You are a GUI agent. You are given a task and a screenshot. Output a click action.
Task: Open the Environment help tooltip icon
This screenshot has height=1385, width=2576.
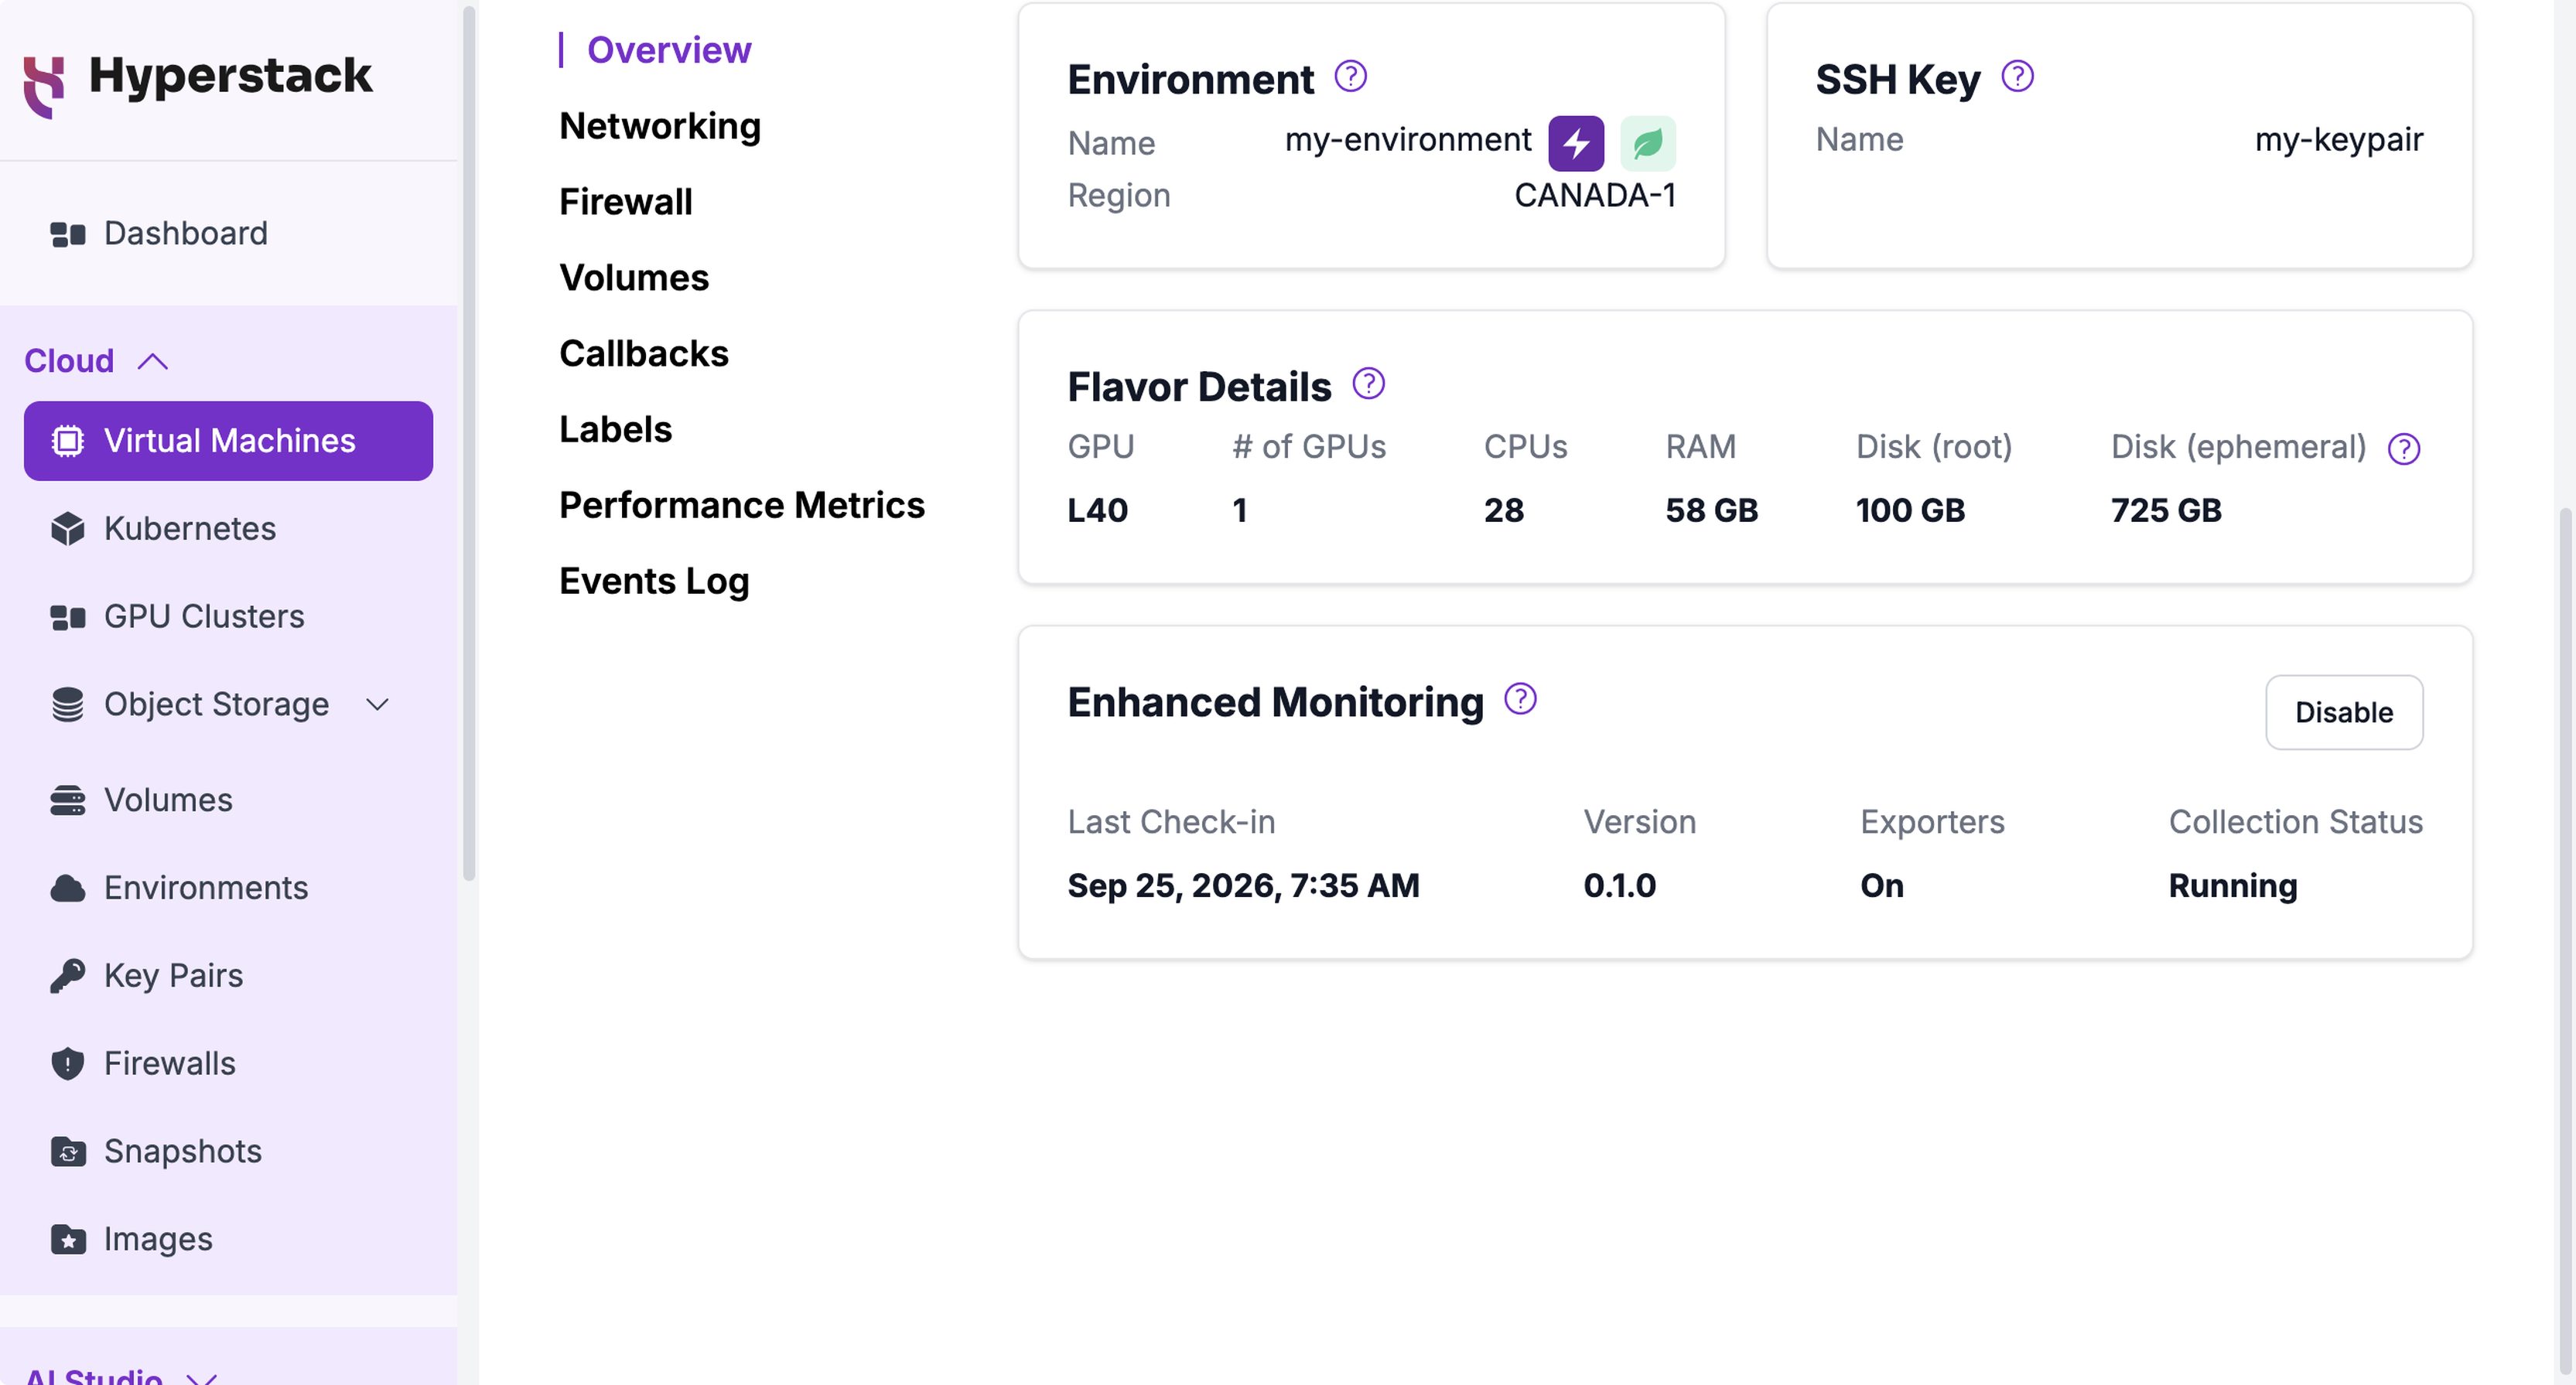pyautogui.click(x=1350, y=76)
